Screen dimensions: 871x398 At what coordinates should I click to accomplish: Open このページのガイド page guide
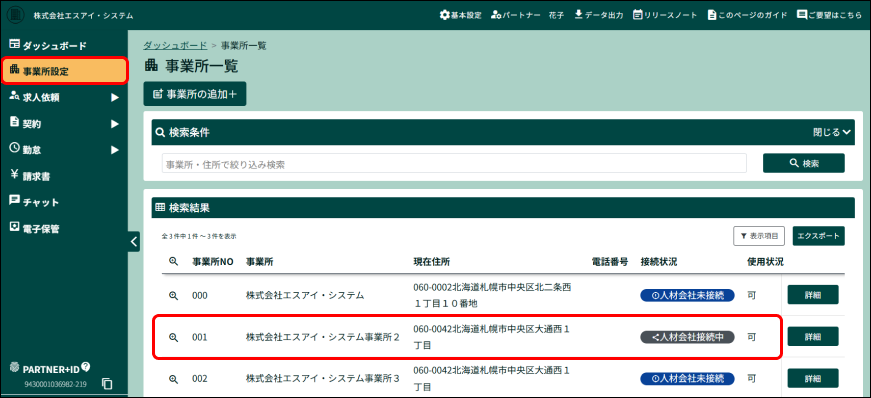747,15
